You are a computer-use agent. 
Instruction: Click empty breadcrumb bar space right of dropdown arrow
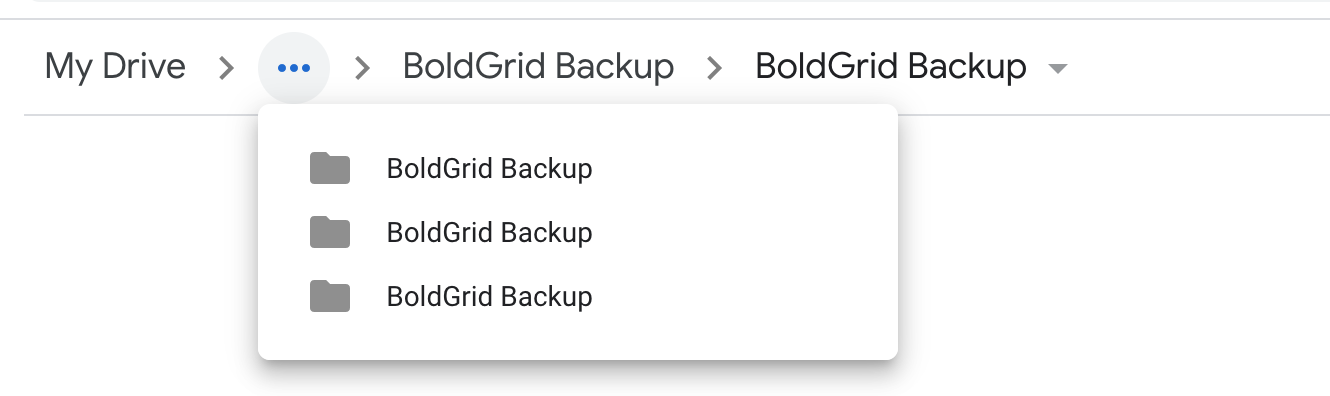tap(1200, 68)
